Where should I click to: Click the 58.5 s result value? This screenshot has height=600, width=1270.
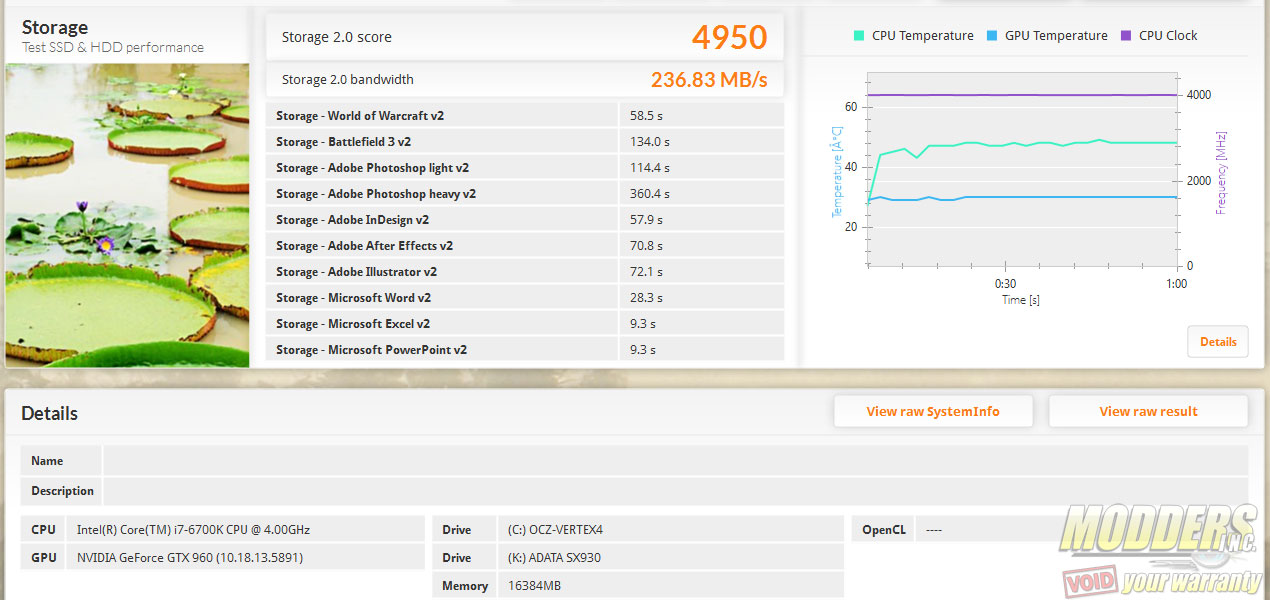coord(646,116)
